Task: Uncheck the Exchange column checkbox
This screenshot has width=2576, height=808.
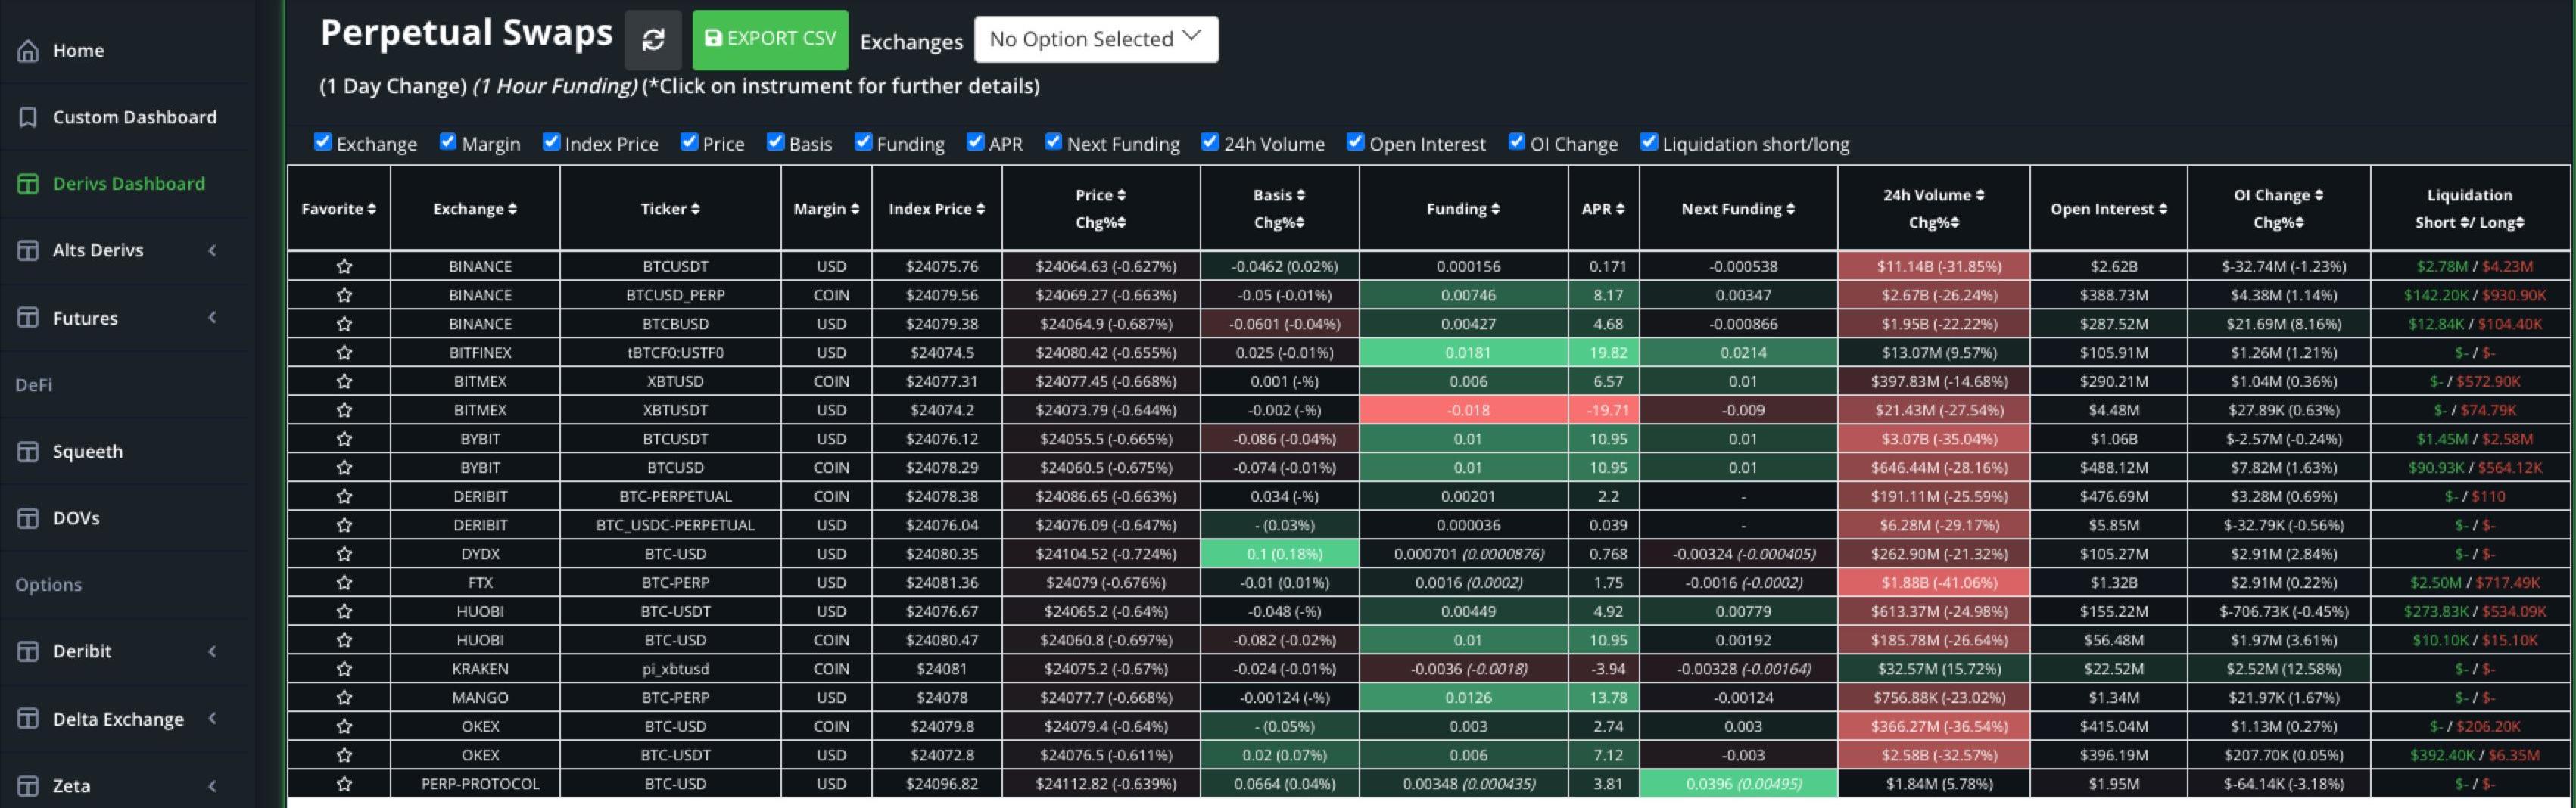Action: [323, 142]
